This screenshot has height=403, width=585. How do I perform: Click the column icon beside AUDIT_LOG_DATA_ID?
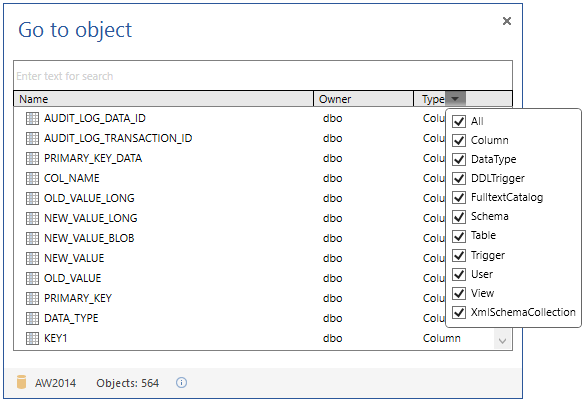coord(32,118)
